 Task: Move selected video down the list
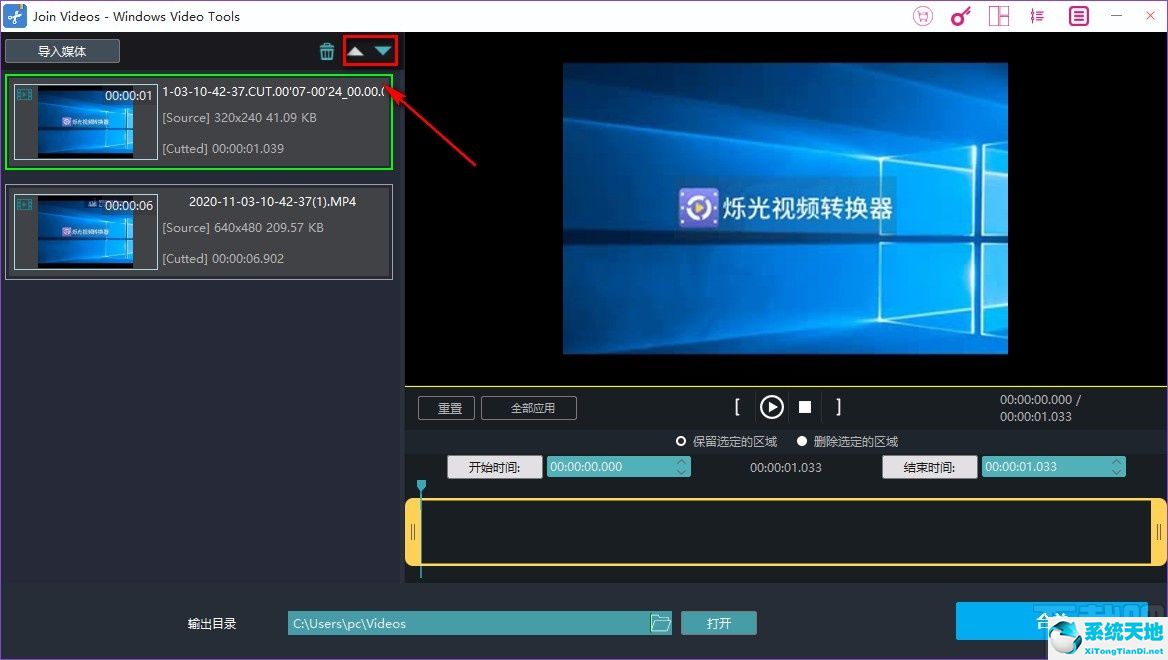[383, 48]
